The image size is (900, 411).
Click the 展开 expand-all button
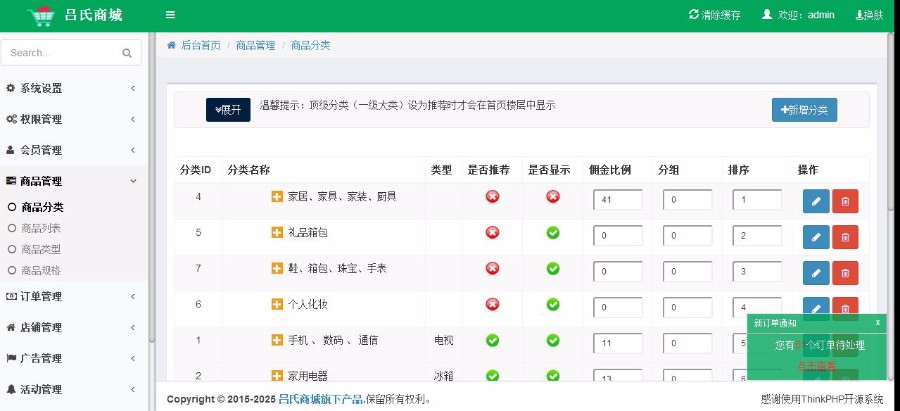(228, 110)
